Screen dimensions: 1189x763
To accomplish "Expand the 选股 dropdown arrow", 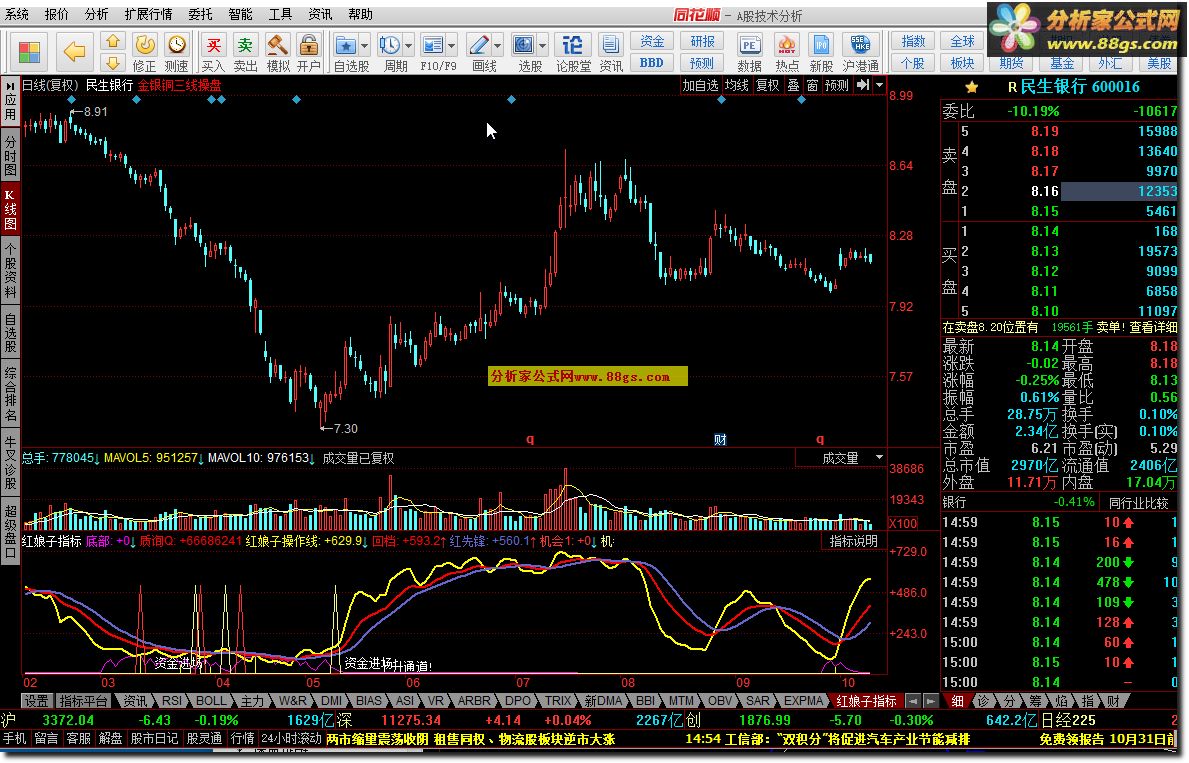I will pos(543,46).
